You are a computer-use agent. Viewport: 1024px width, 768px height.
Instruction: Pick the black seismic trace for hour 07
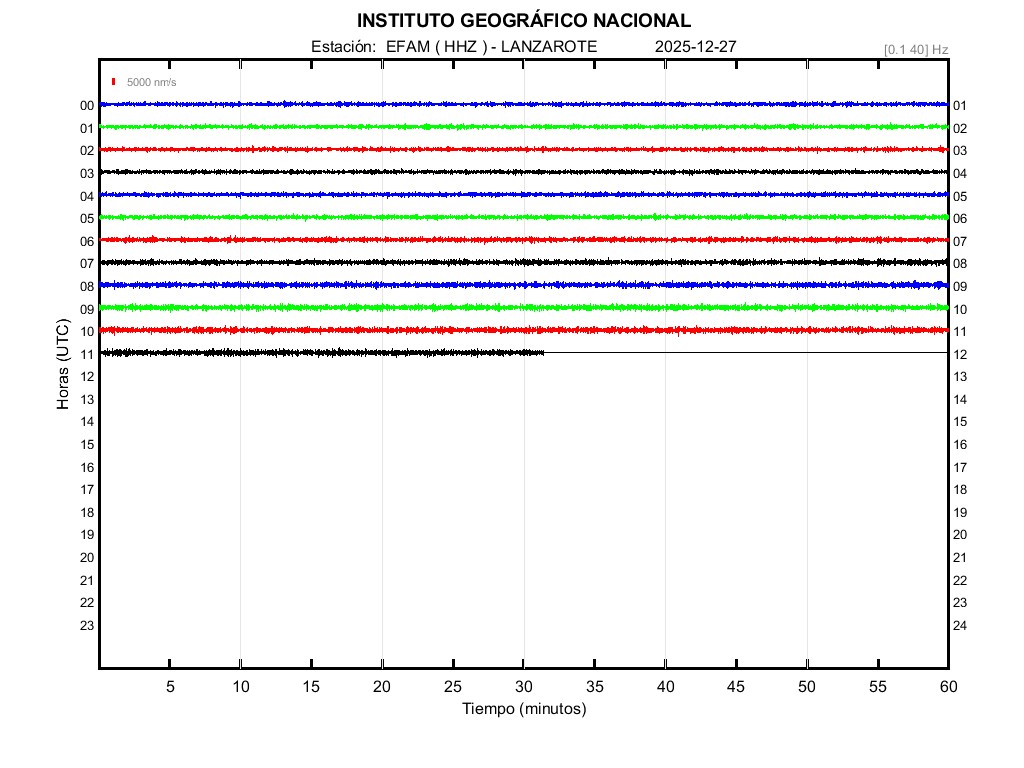(500, 262)
